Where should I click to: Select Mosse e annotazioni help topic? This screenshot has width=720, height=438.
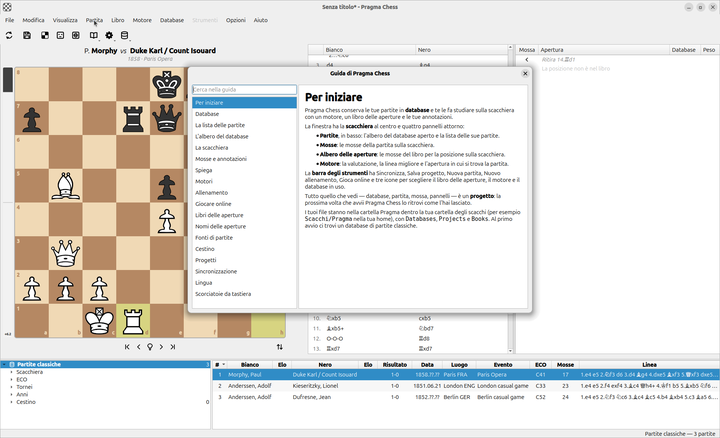pyautogui.click(x=244, y=159)
